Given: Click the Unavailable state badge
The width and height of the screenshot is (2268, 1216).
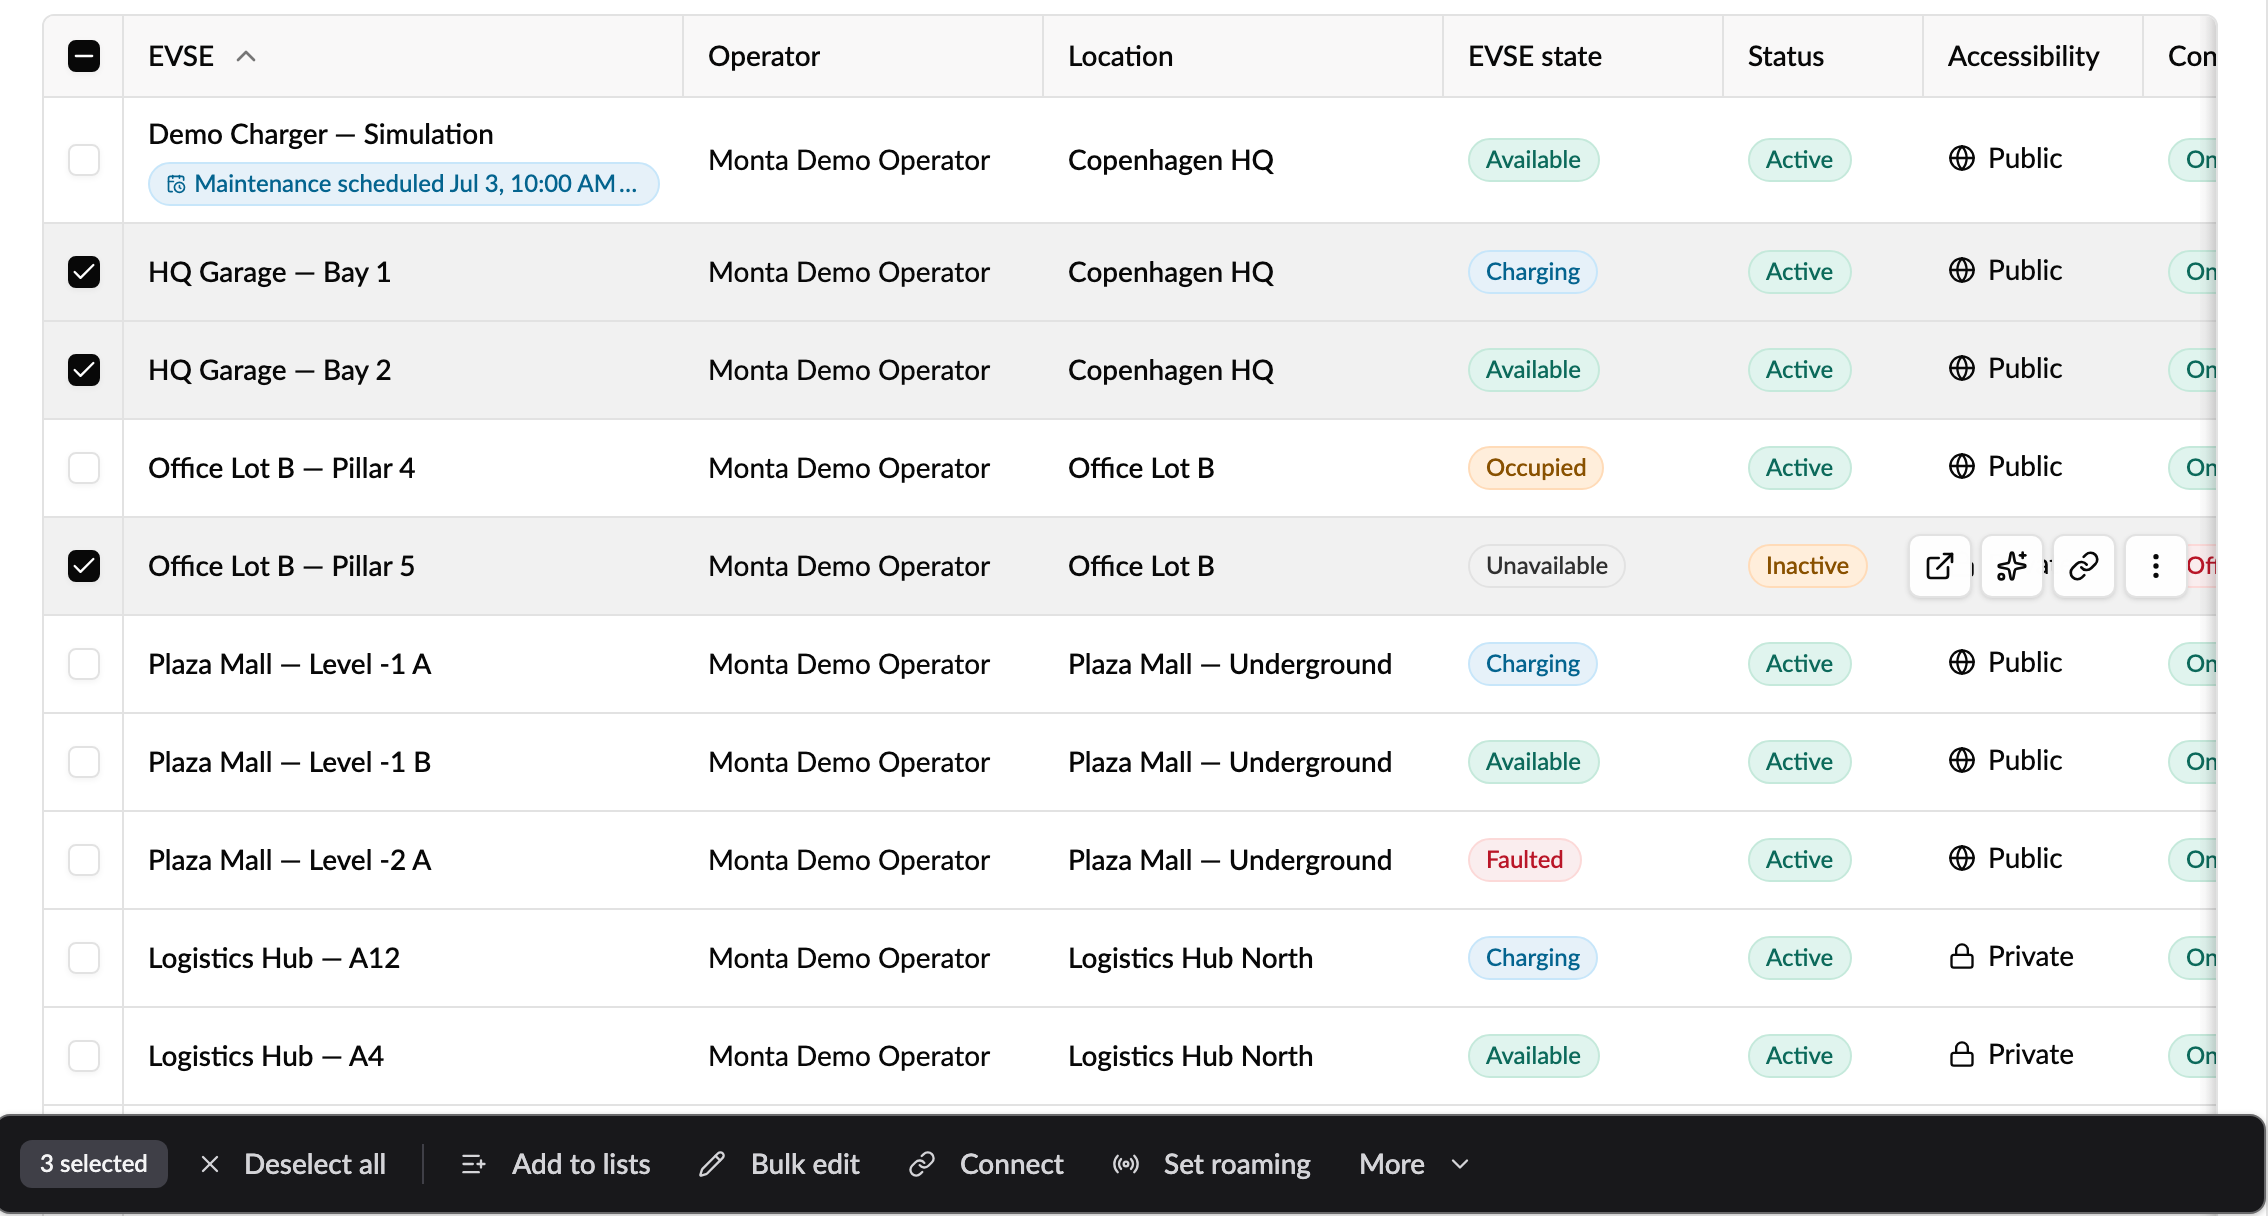Looking at the screenshot, I should tap(1547, 566).
